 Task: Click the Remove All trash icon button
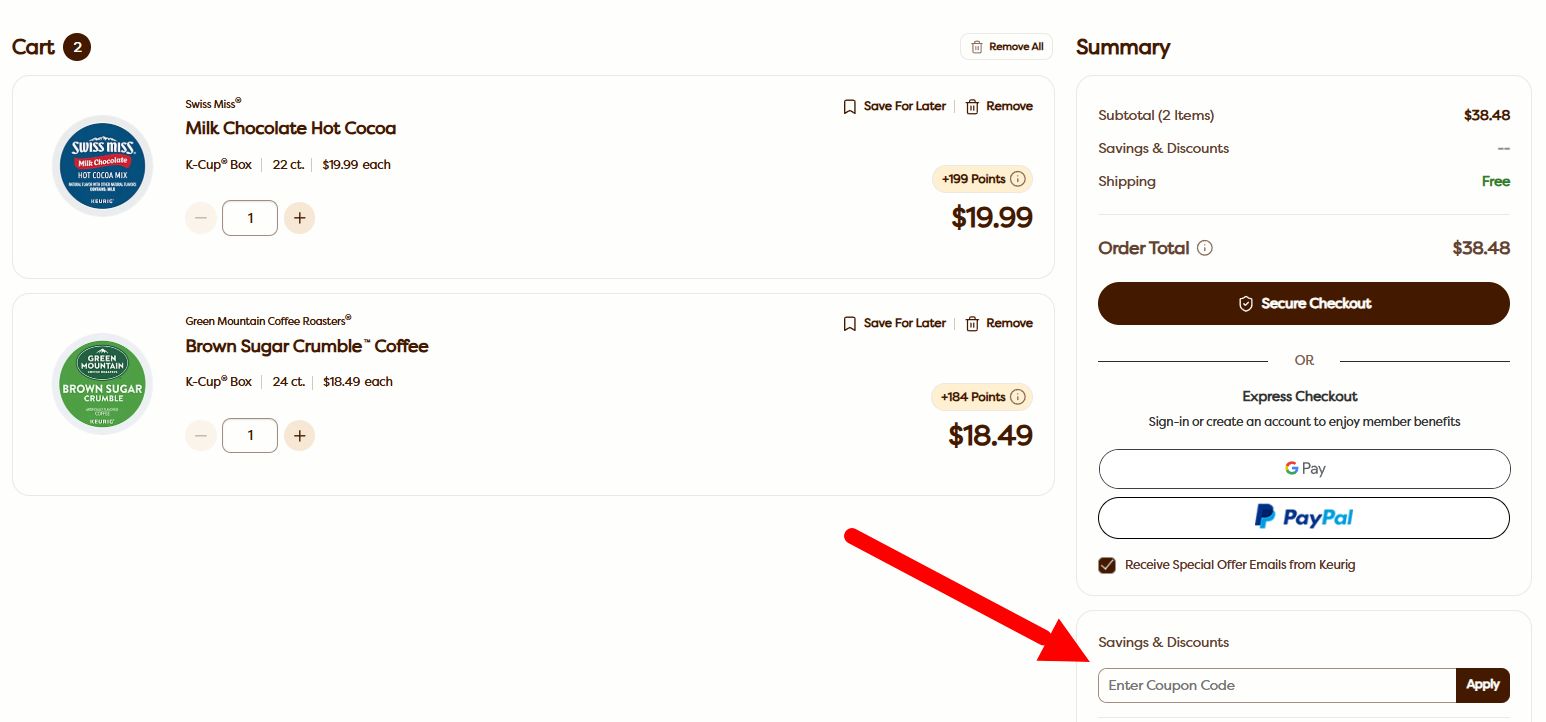(x=1006, y=47)
